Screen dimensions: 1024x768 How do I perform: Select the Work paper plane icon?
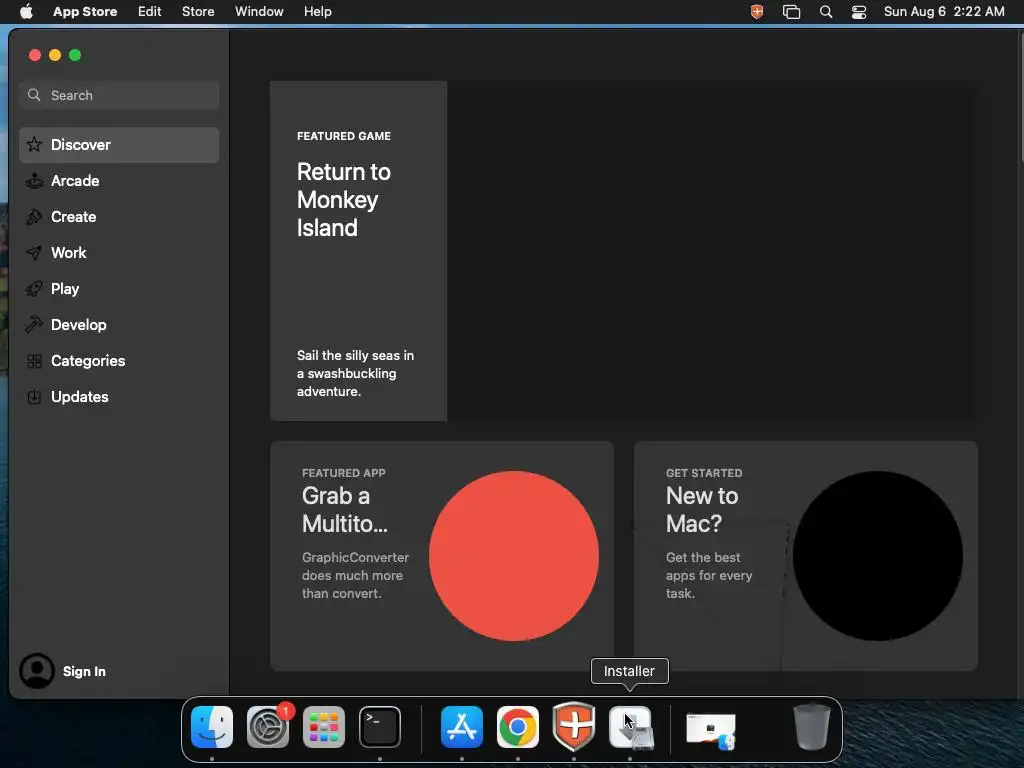pos(35,253)
